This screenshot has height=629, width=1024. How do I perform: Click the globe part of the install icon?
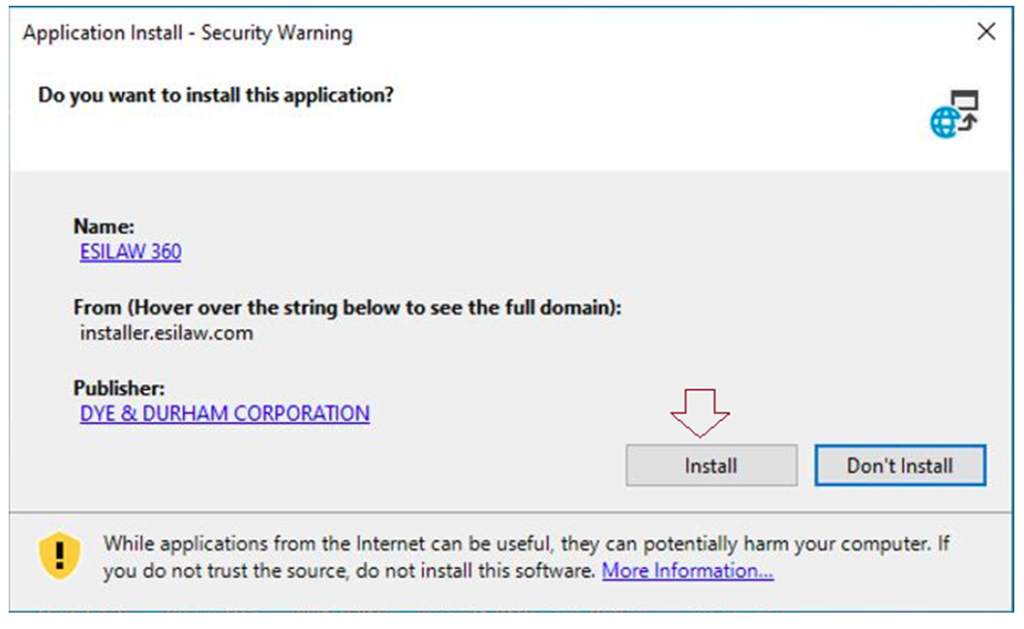pos(944,123)
